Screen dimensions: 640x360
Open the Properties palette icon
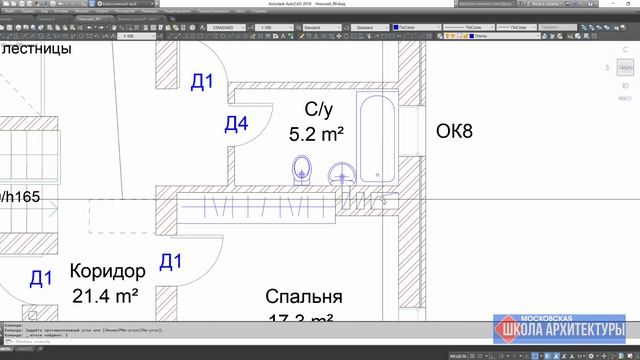146,27
